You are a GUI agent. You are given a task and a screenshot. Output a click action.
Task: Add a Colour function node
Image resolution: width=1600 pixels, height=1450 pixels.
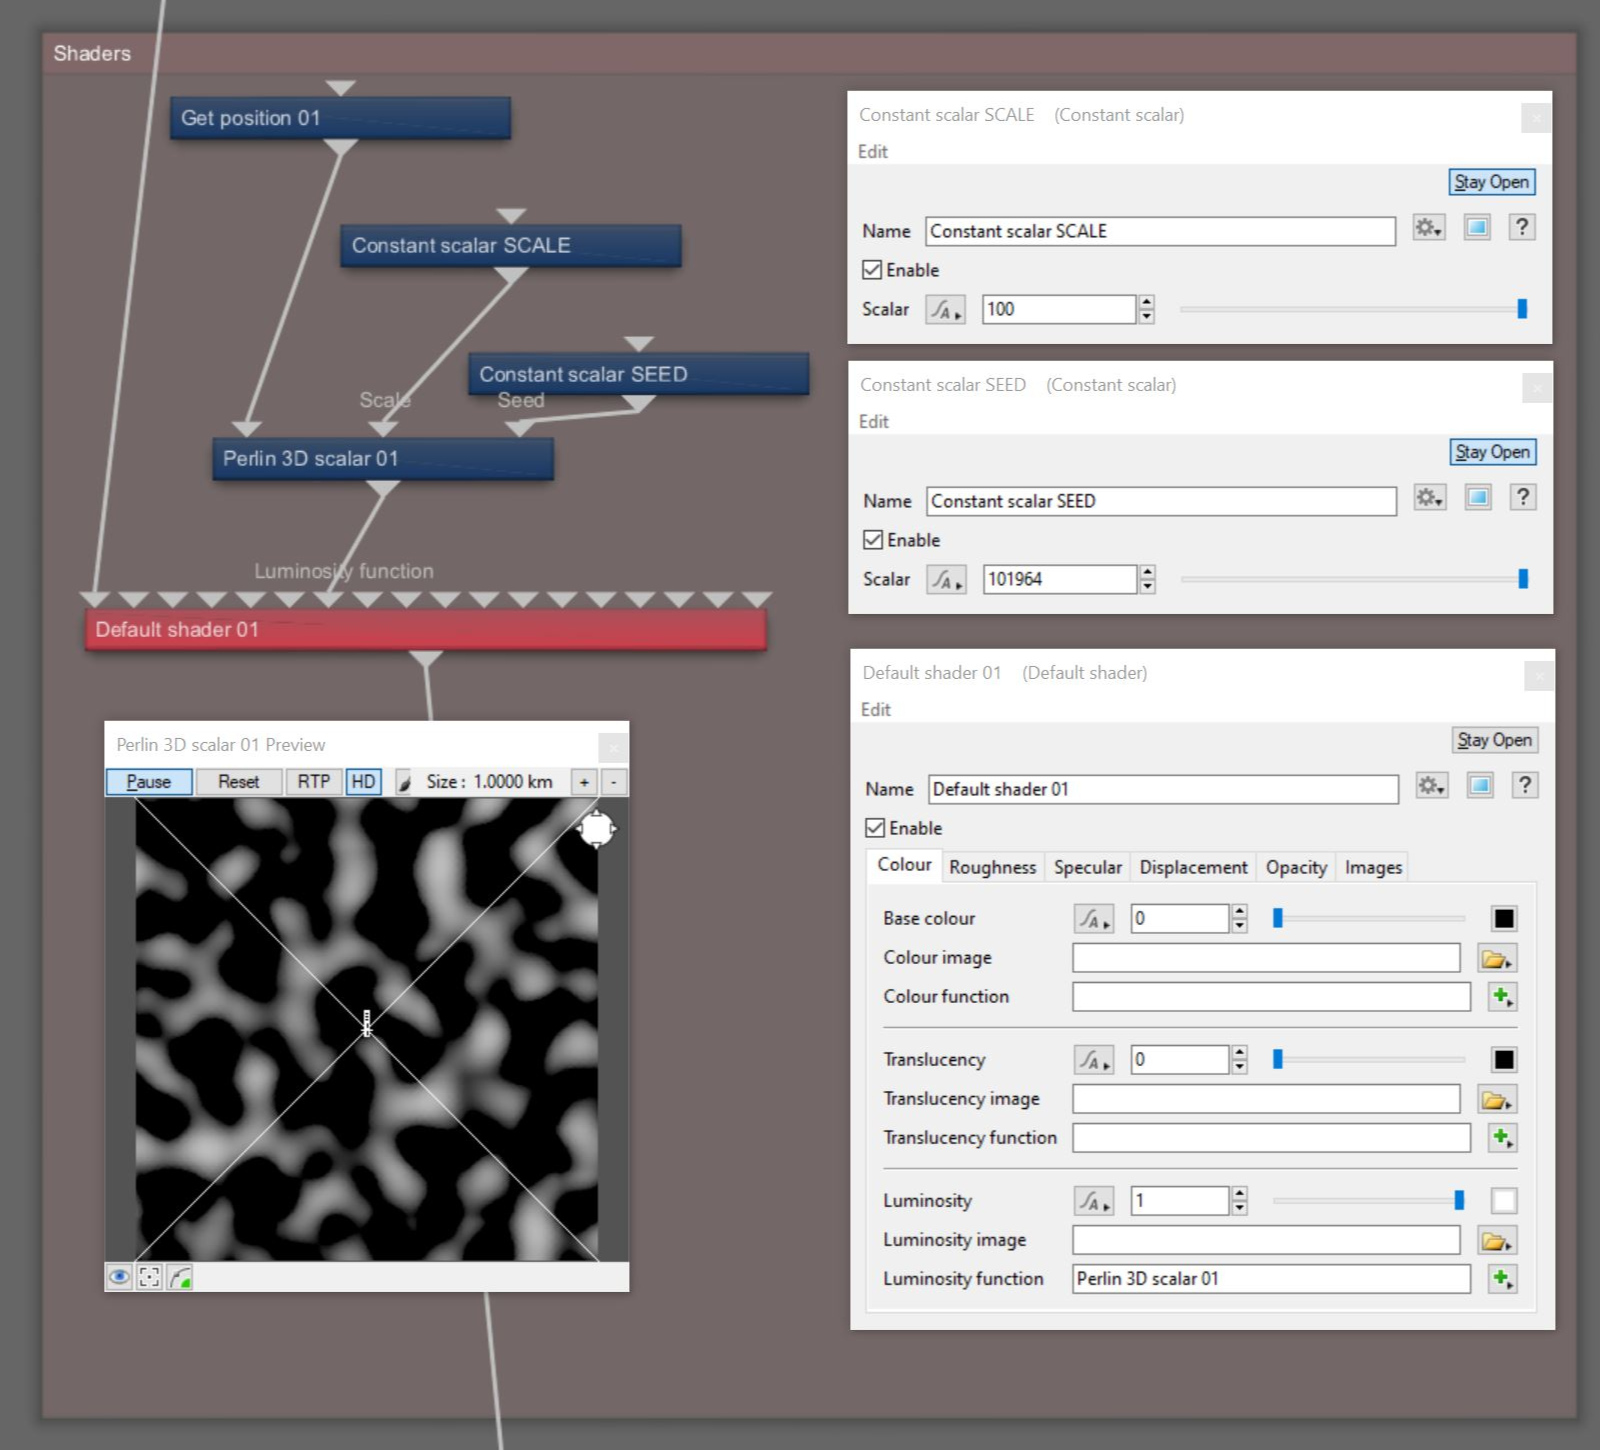[1502, 997]
